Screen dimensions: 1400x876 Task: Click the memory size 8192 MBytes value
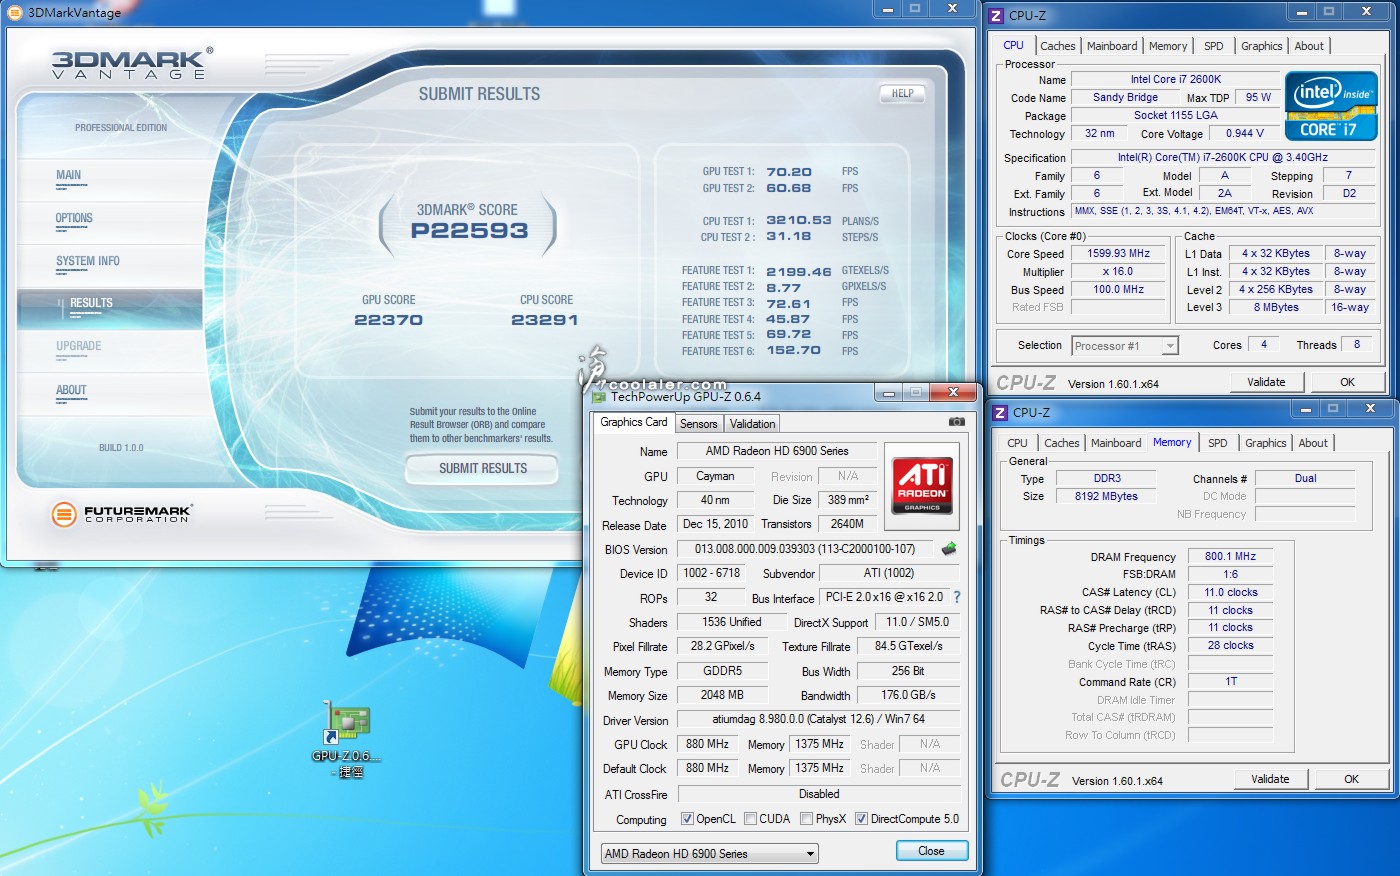click(x=1106, y=496)
